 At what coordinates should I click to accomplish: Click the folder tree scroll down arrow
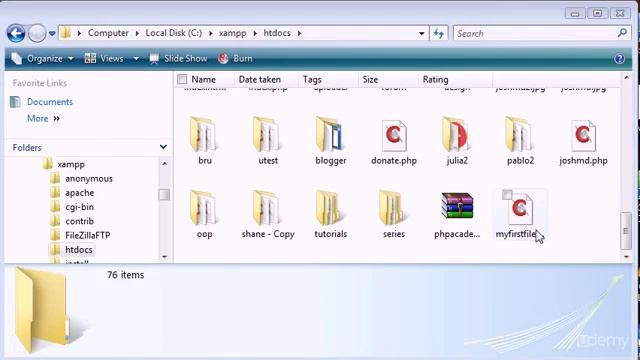coord(164,257)
